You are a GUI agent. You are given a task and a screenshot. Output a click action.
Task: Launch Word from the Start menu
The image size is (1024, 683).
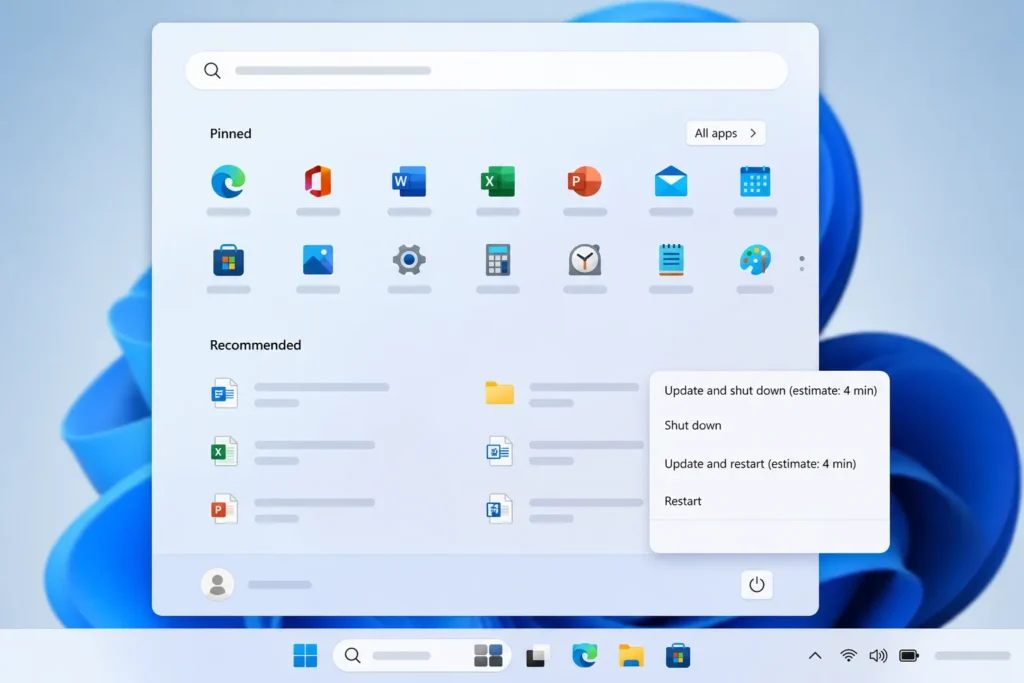(x=406, y=180)
